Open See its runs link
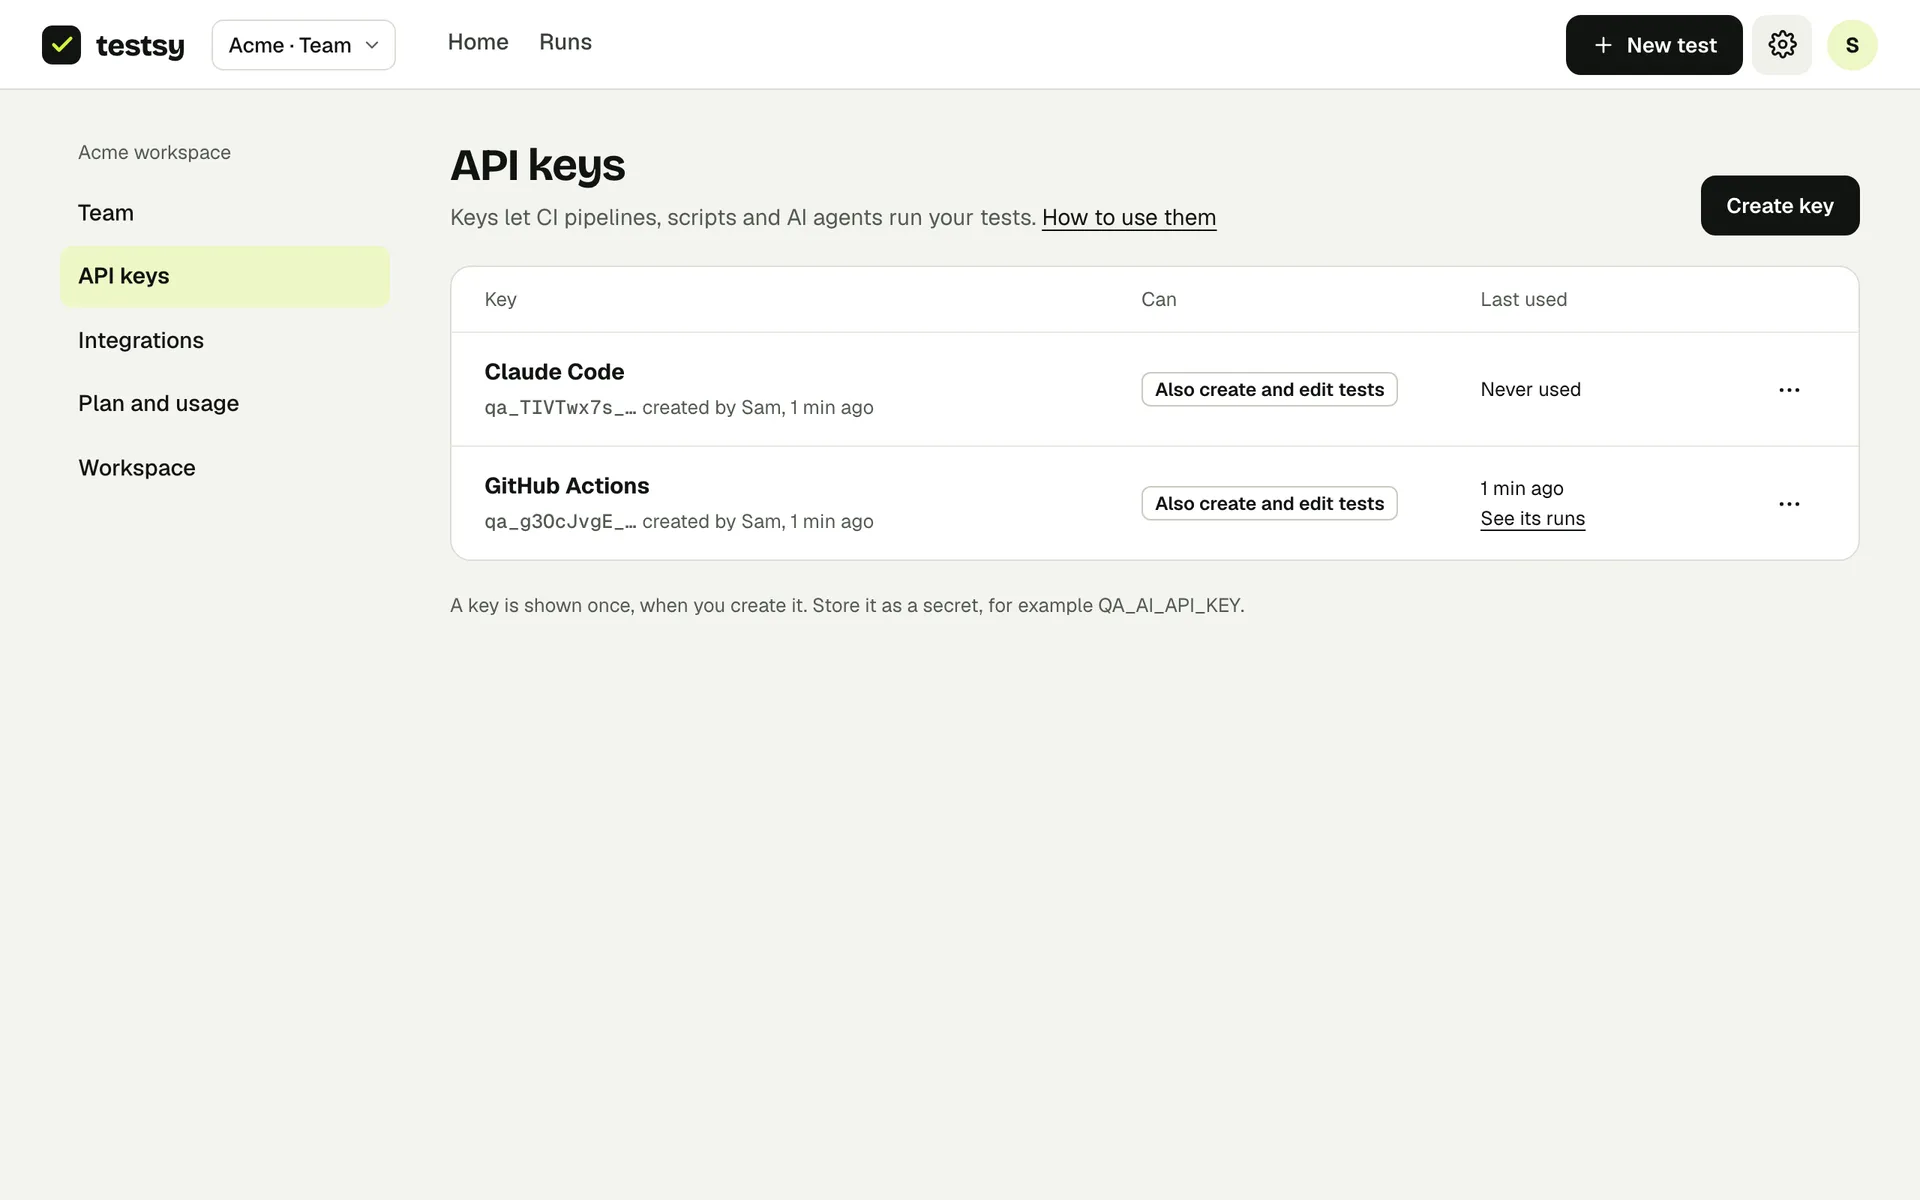Viewport: 1920px width, 1200px height. coord(1532,519)
